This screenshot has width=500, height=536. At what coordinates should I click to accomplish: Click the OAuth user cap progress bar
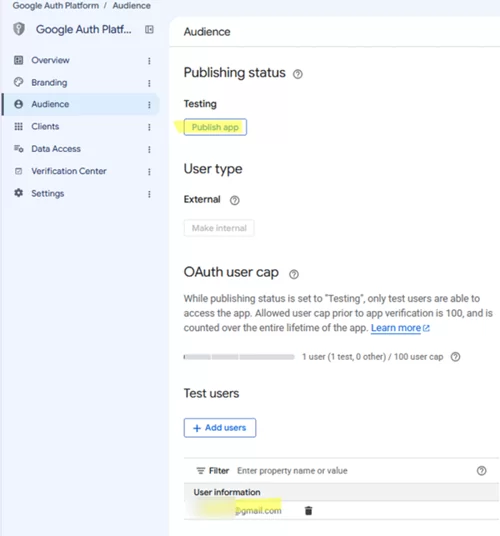pos(239,357)
